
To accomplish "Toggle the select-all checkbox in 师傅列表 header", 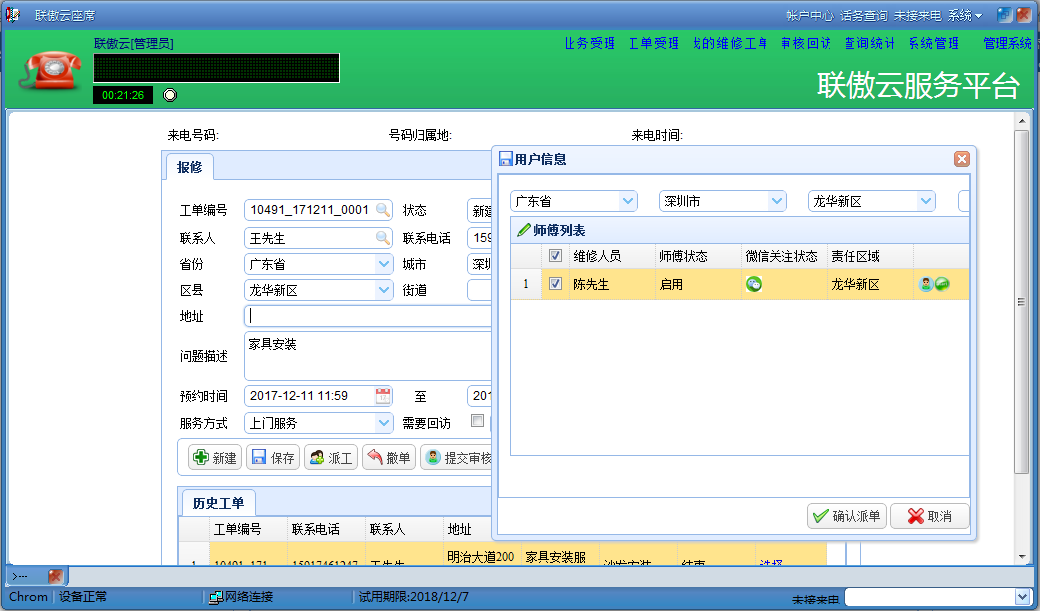I will click(555, 256).
